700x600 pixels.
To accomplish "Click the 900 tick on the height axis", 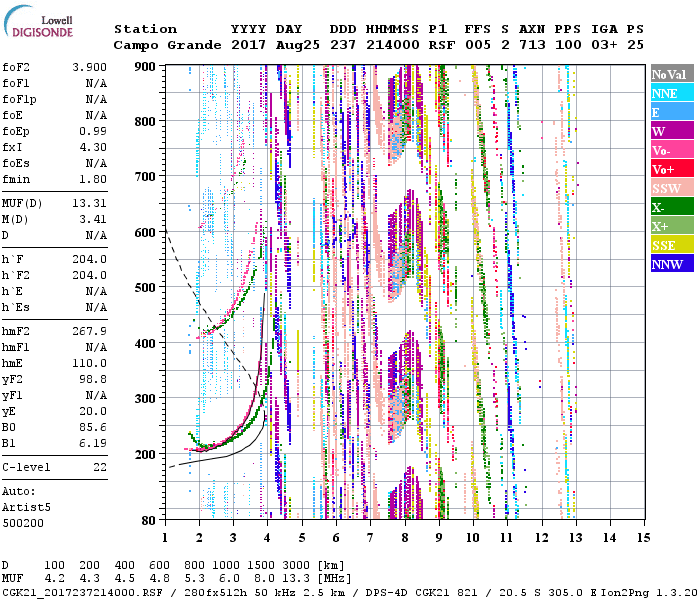I will coord(146,66).
